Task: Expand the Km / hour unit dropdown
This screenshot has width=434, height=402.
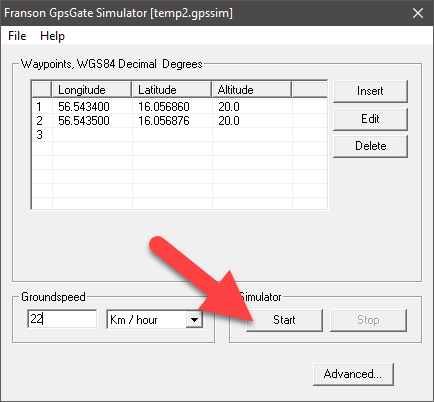Action: click(155, 320)
